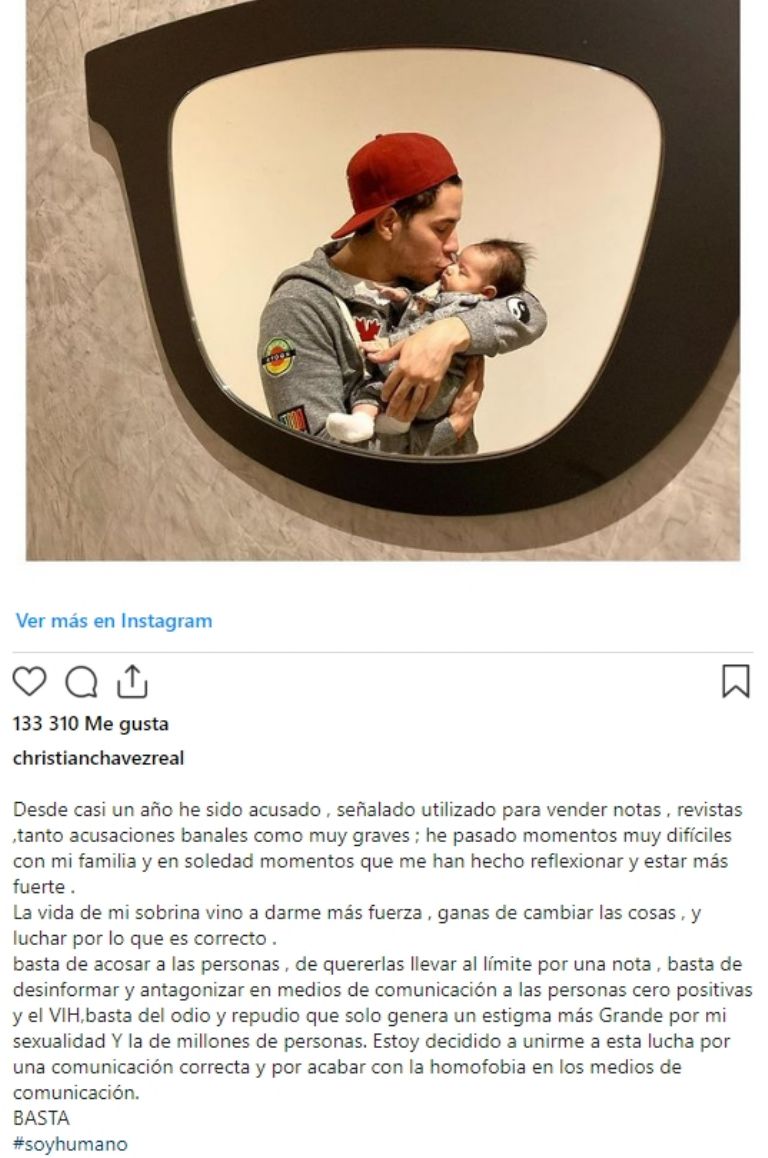Screen dimensions: 768x1158
Task: Open comments via the speech bubble icon
Action: pos(81,682)
